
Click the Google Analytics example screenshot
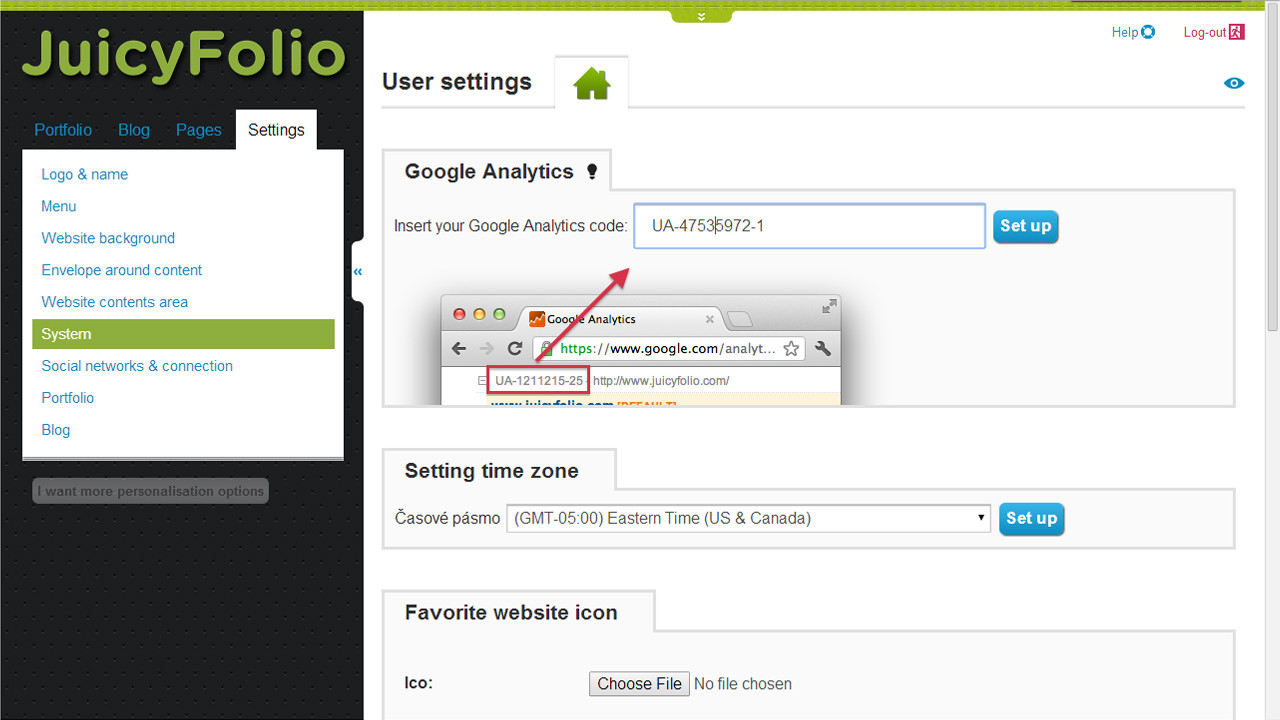click(641, 349)
